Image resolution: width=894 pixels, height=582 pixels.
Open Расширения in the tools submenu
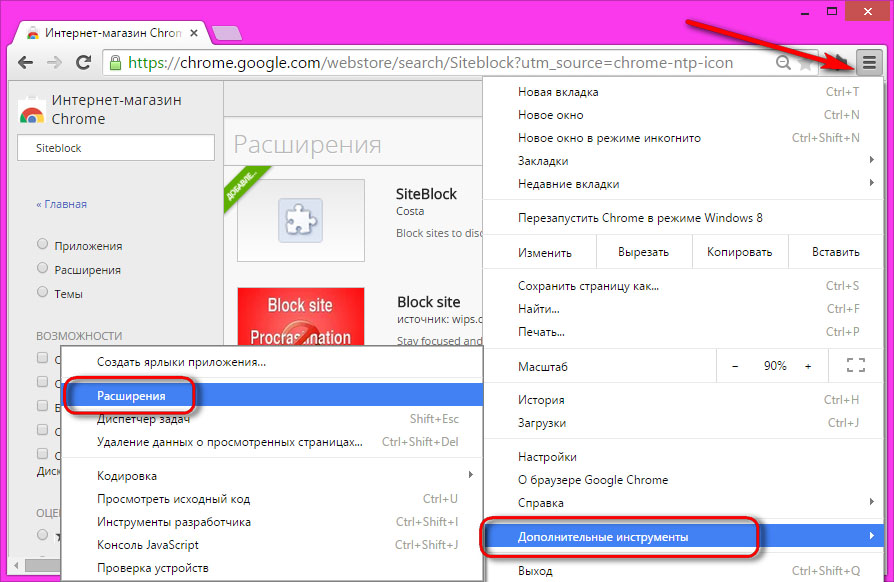tap(271, 396)
